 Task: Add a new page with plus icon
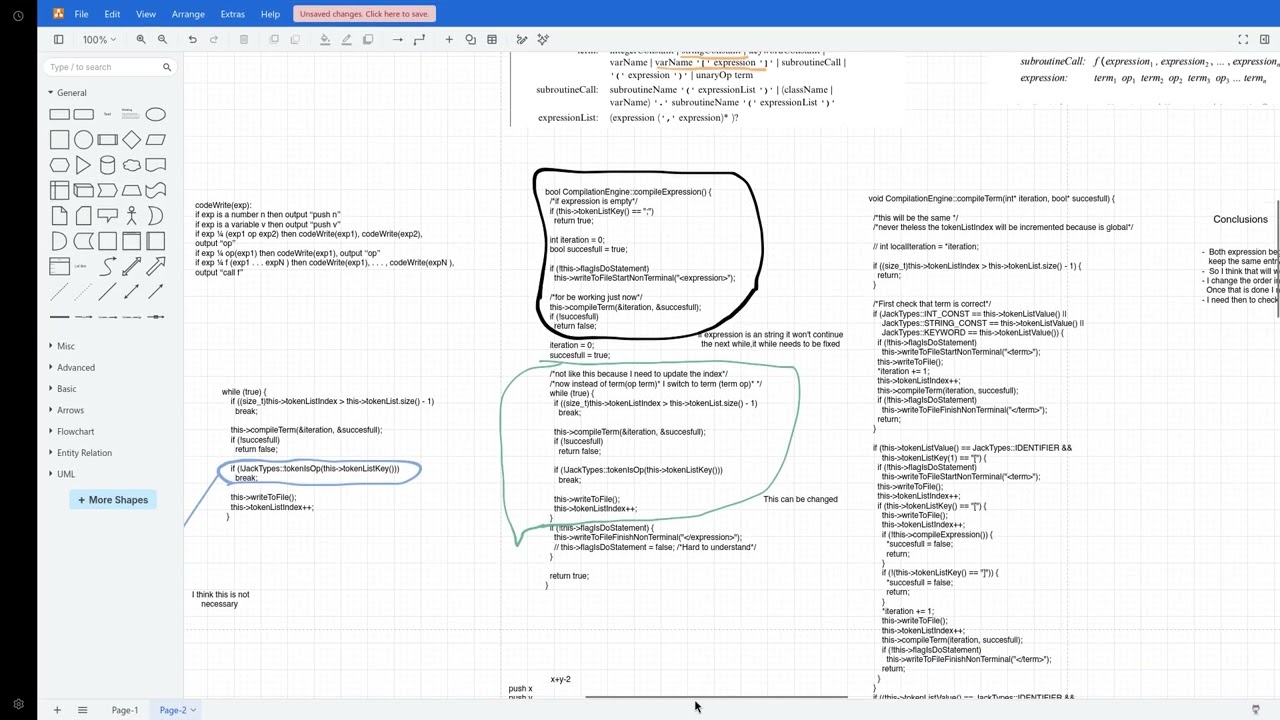(57, 710)
